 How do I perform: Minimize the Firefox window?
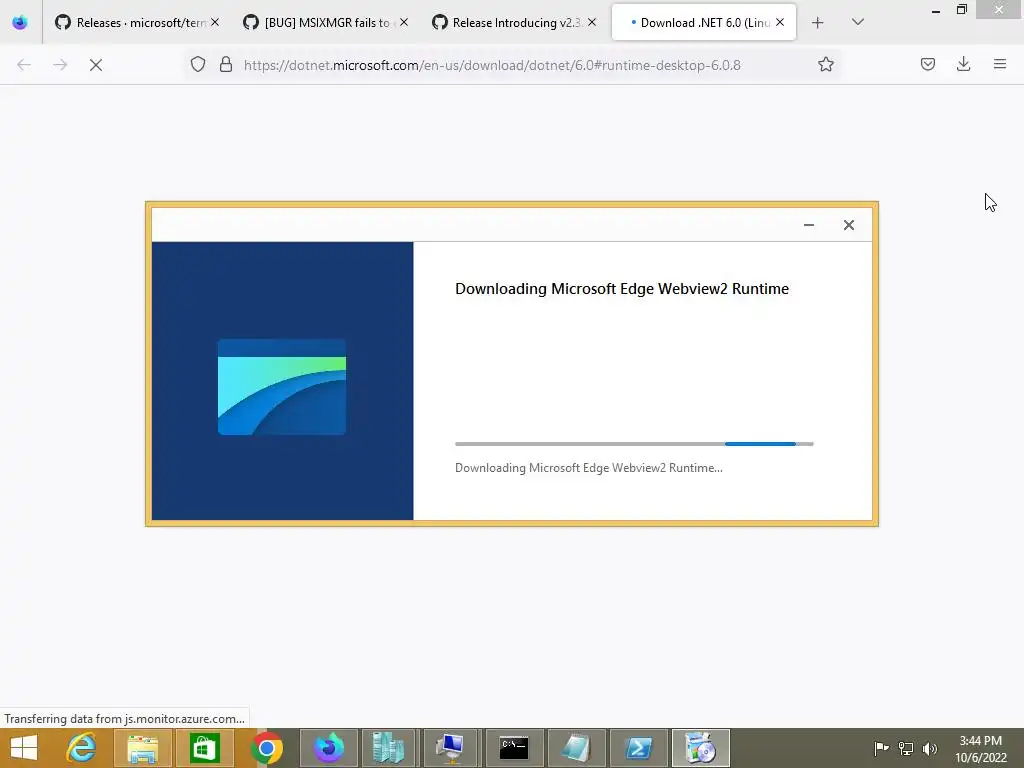(x=936, y=10)
